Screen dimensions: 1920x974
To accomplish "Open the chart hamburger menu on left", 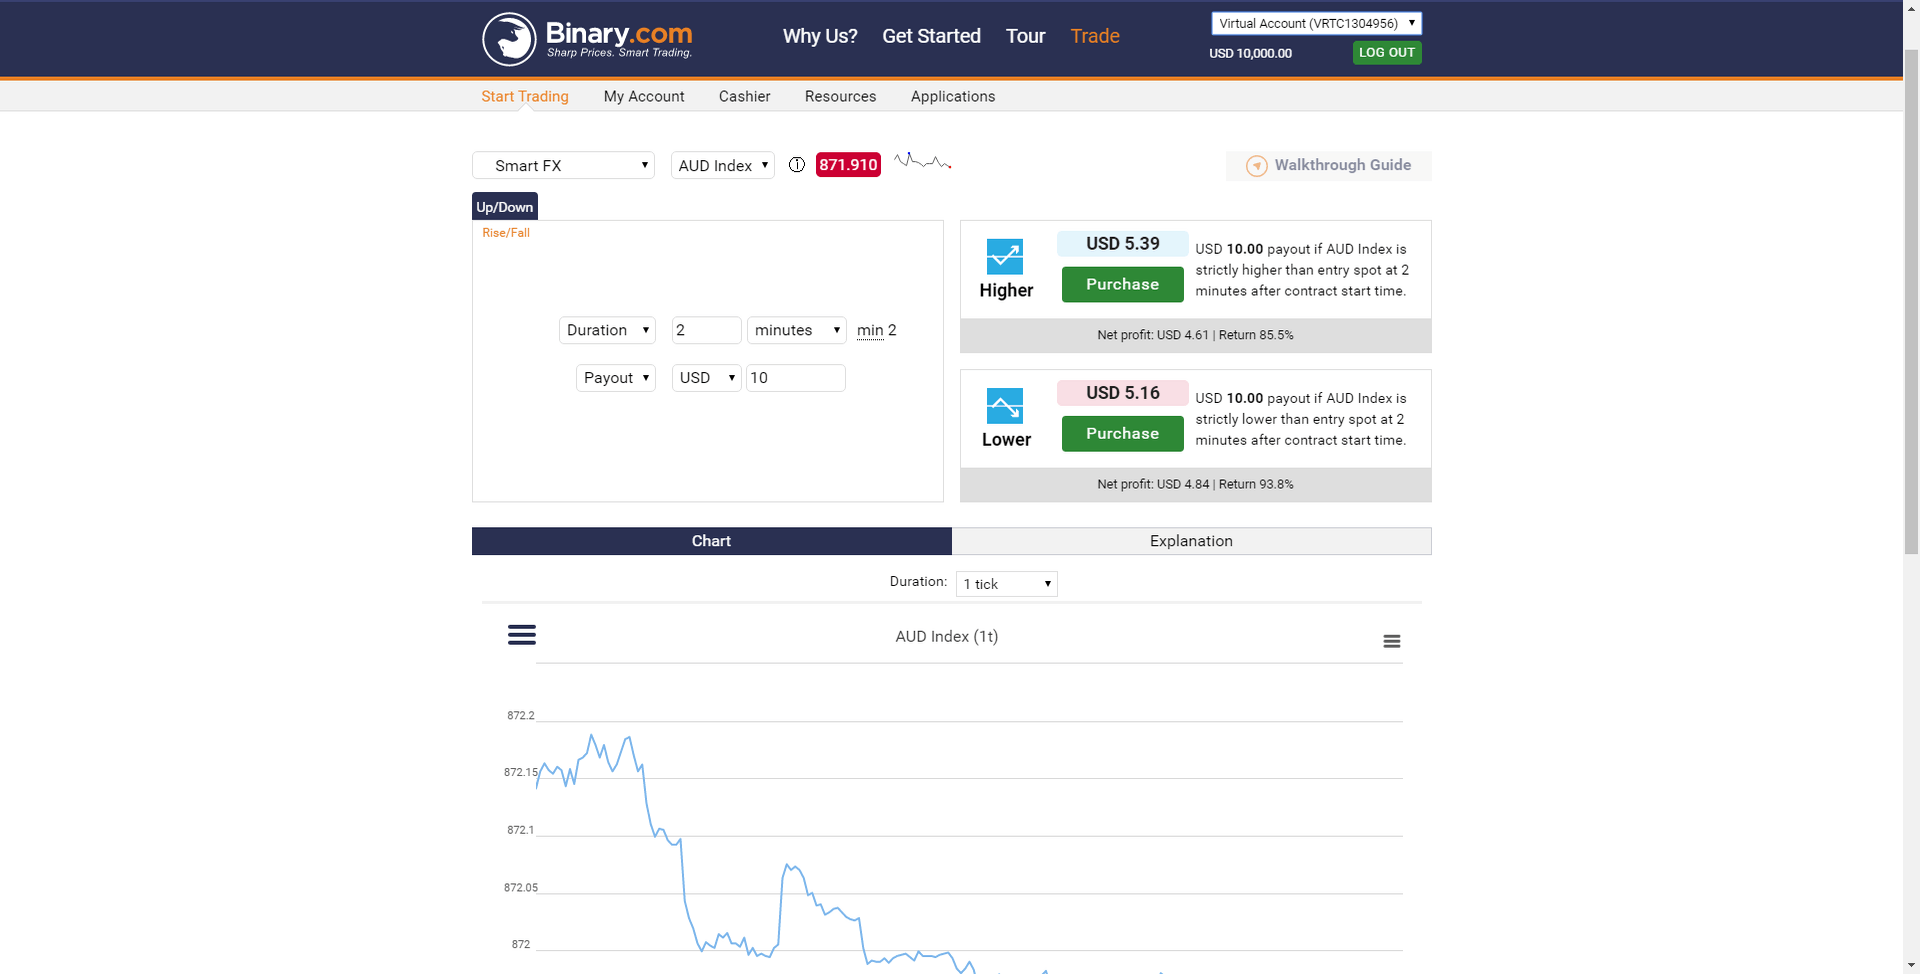I will [522, 635].
